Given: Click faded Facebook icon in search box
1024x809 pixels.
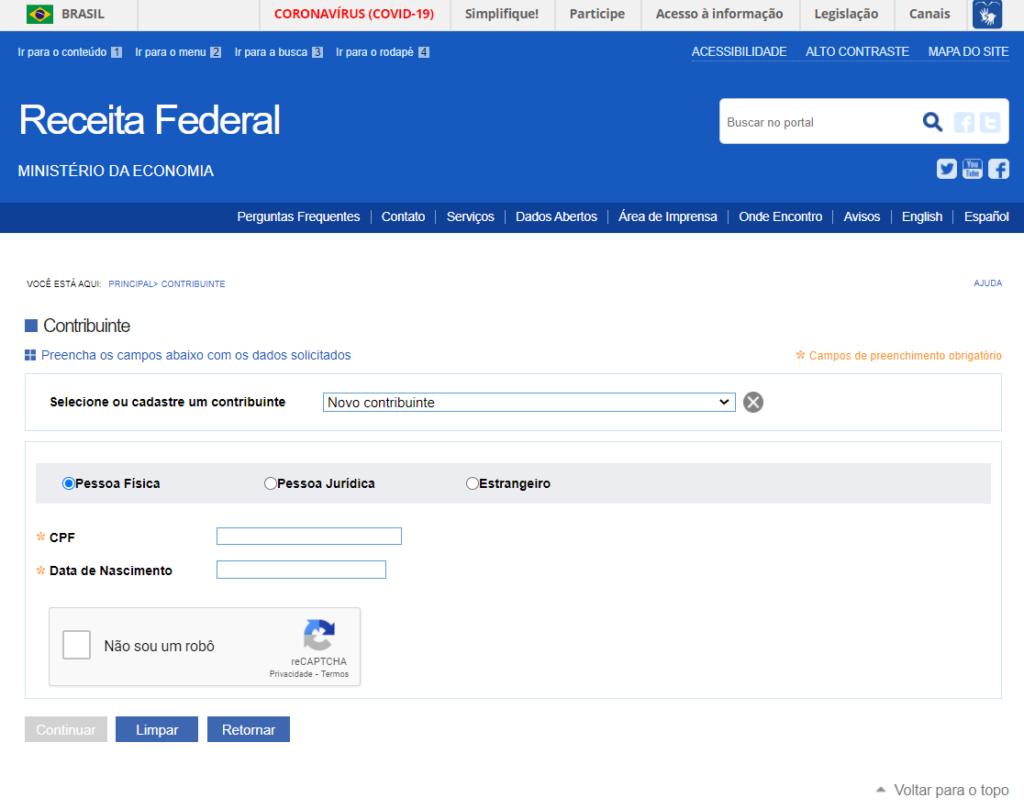Looking at the screenshot, I should 964,122.
